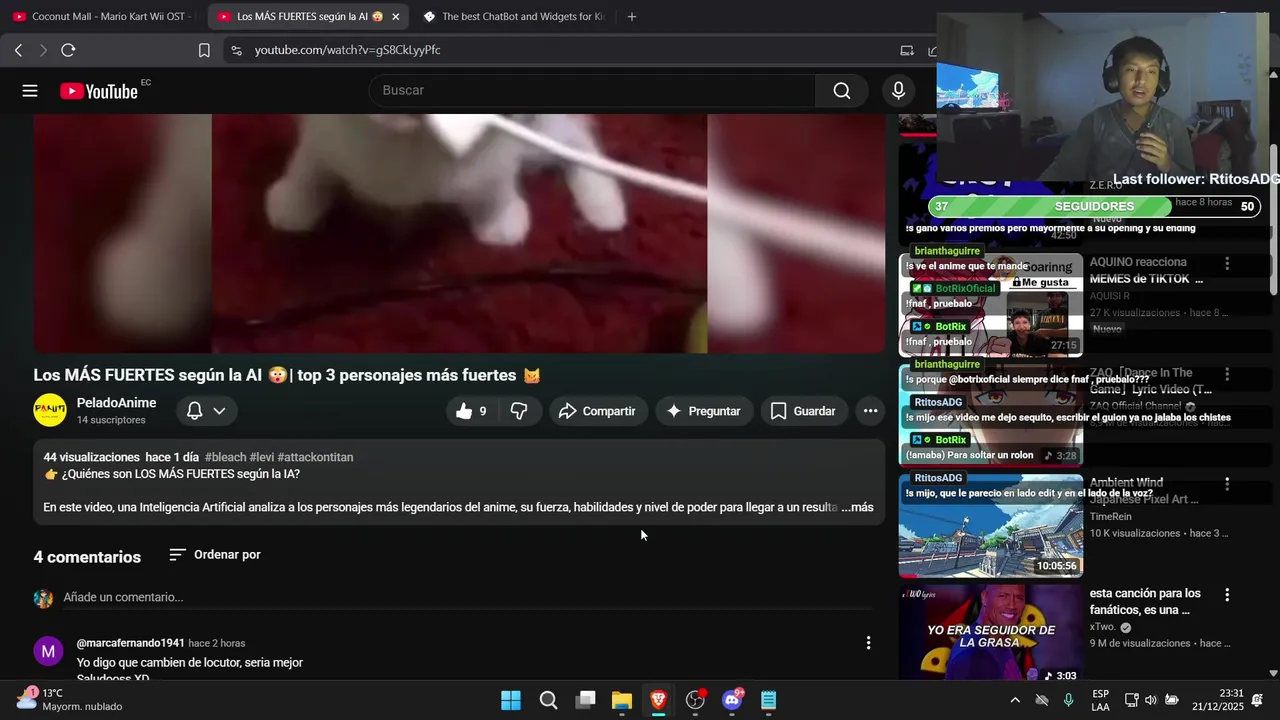Viewport: 1280px width, 720px height.
Task: Switch to The best ChatBot and Widgets tab
Action: [515, 17]
